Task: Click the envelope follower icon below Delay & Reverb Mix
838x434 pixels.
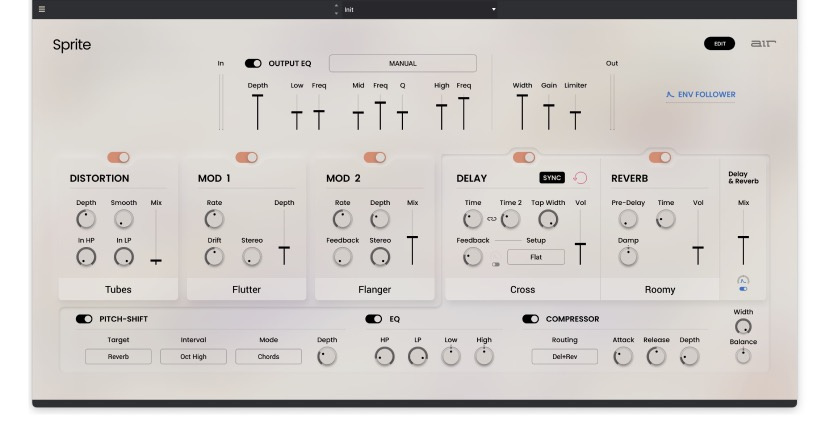Action: click(743, 280)
